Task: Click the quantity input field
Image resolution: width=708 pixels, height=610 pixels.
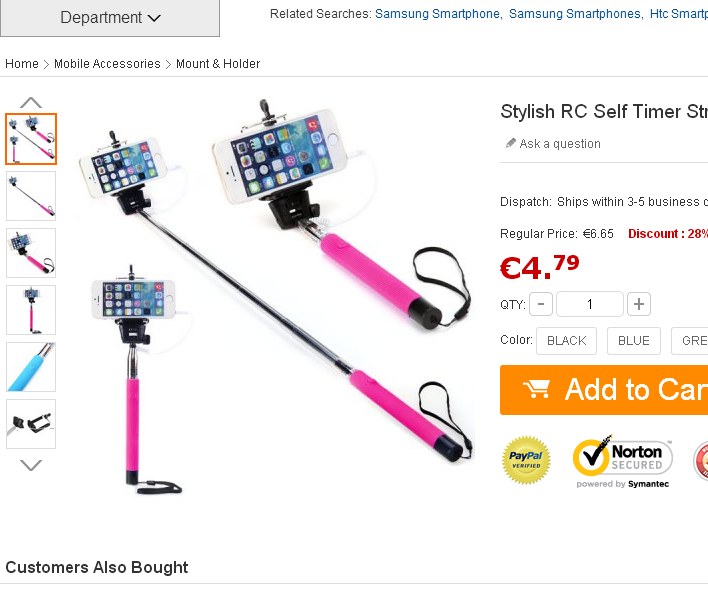Action: coord(590,304)
